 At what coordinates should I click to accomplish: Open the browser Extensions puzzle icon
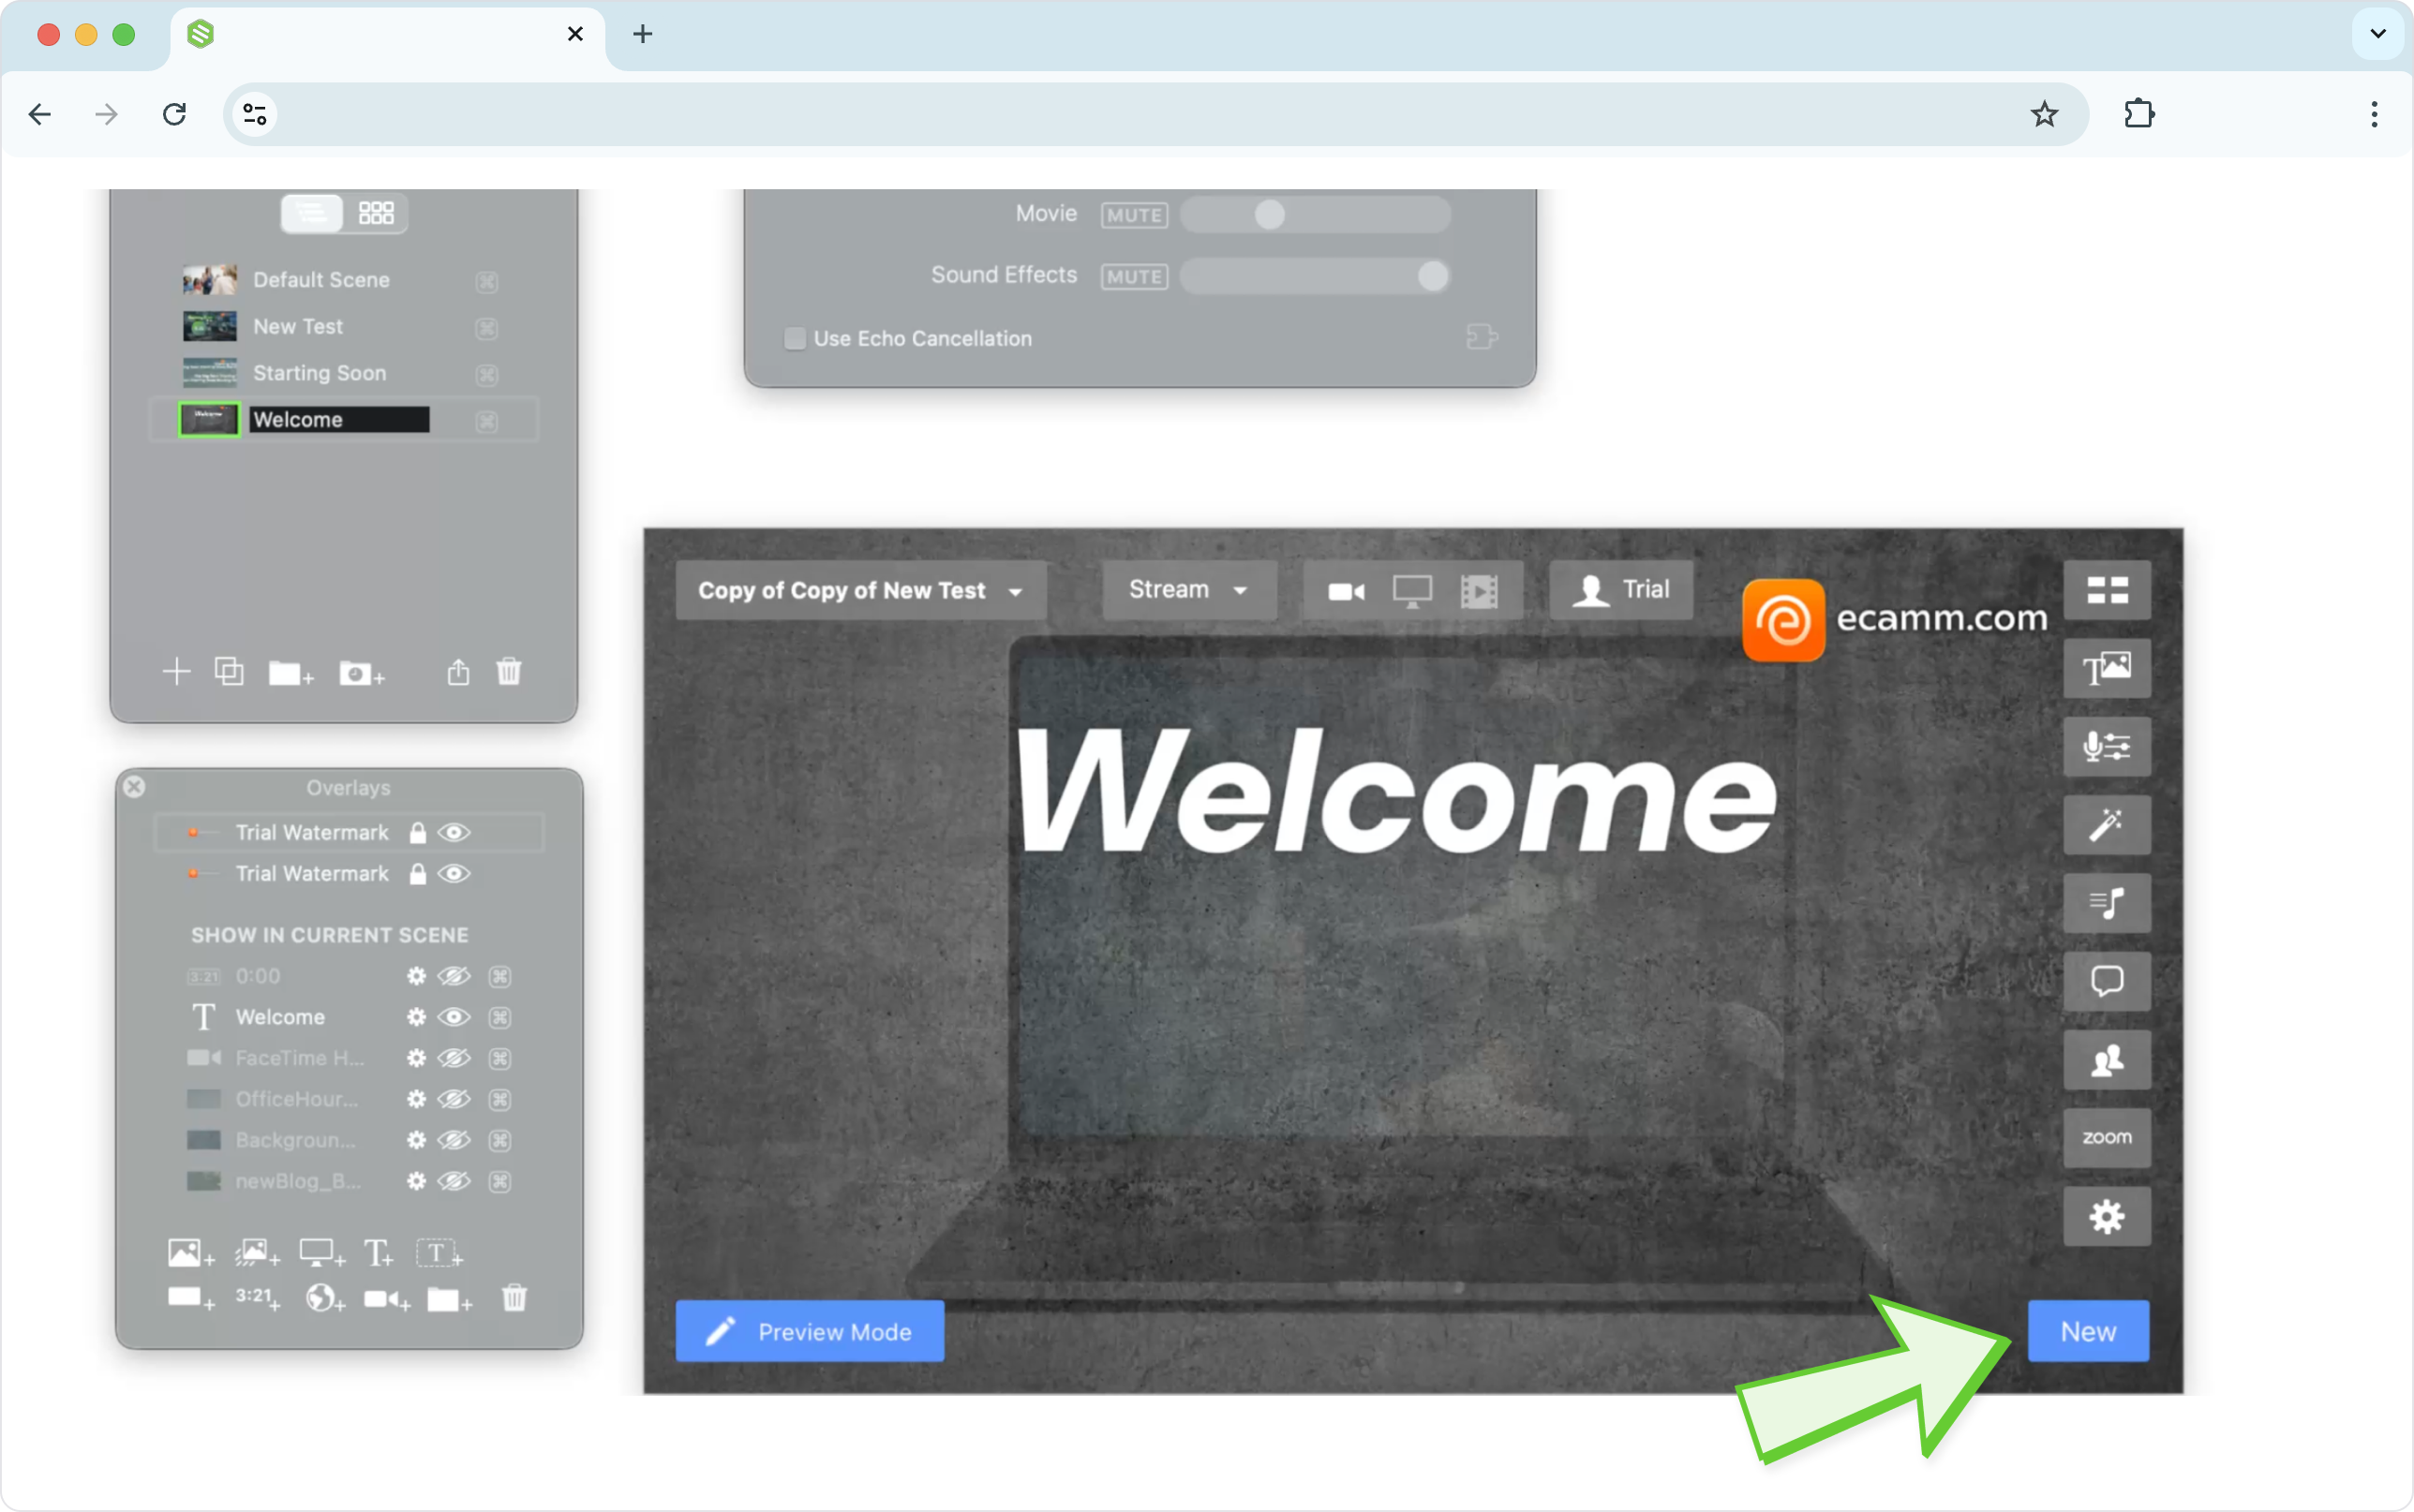click(x=2139, y=114)
